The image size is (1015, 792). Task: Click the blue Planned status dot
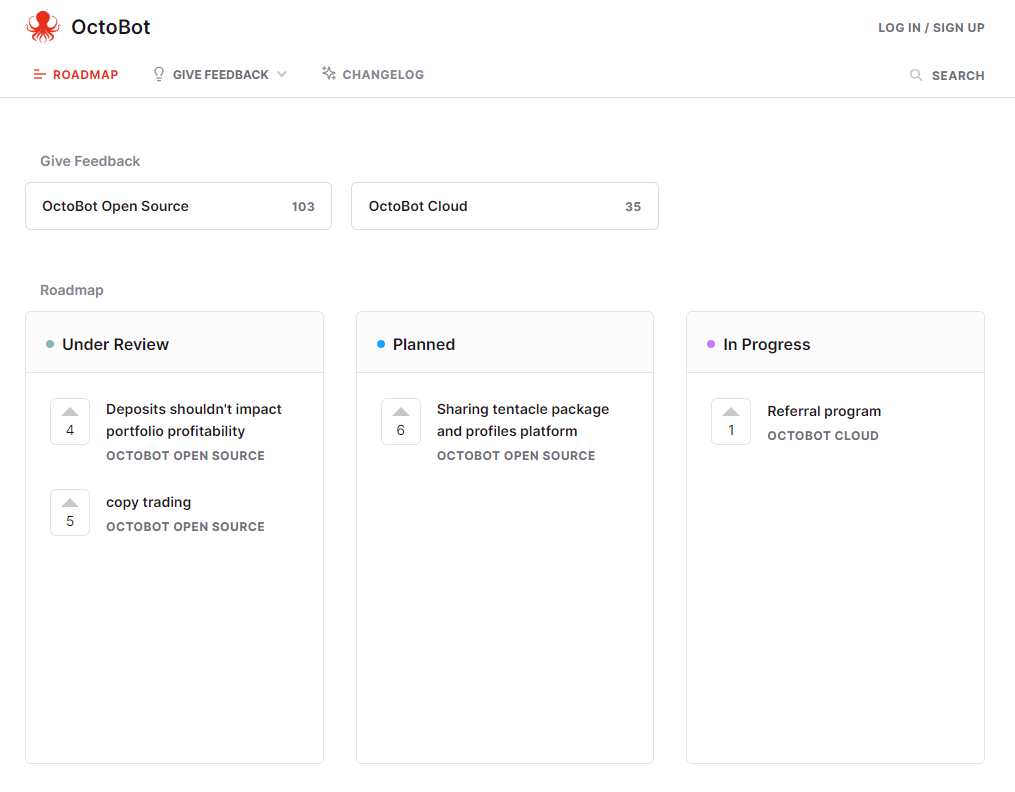381,344
